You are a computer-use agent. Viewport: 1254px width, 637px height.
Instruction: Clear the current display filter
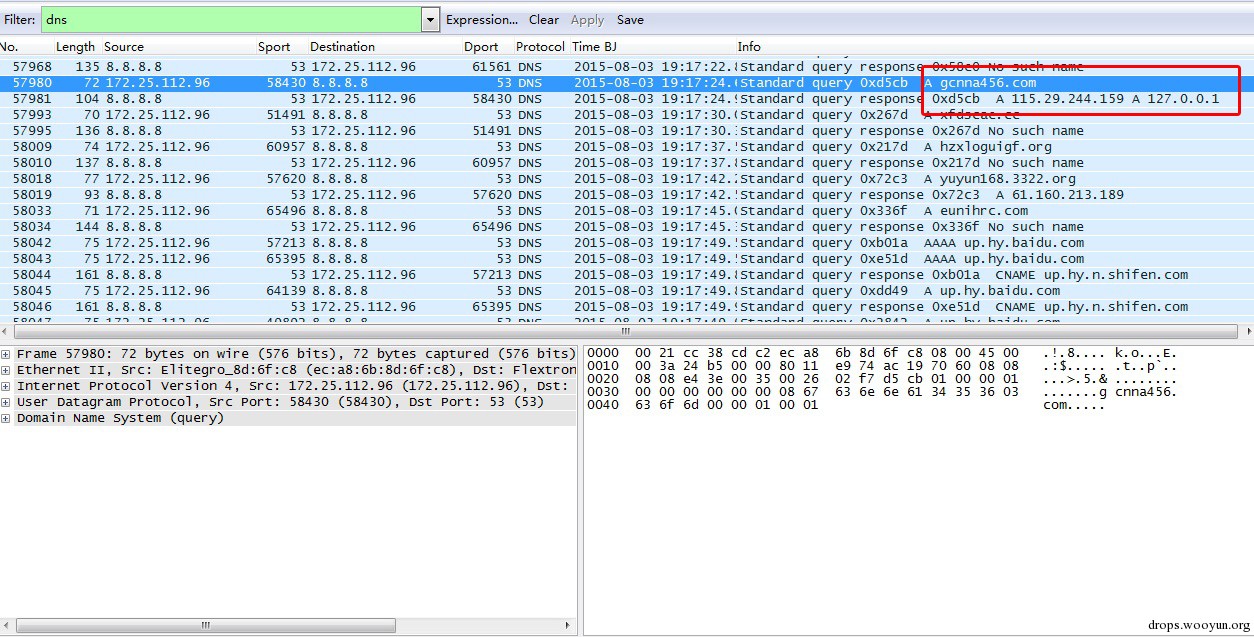pos(544,20)
